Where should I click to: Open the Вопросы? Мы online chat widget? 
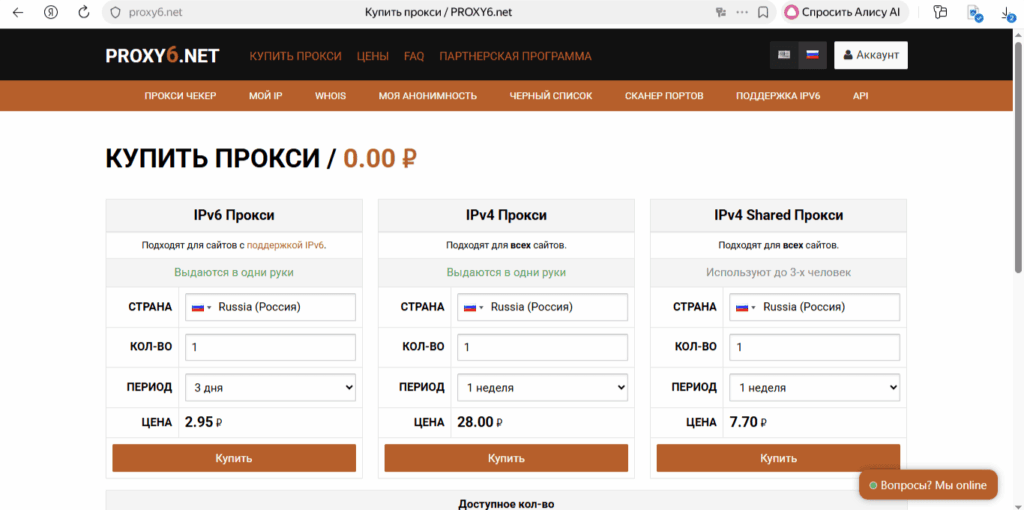point(928,485)
